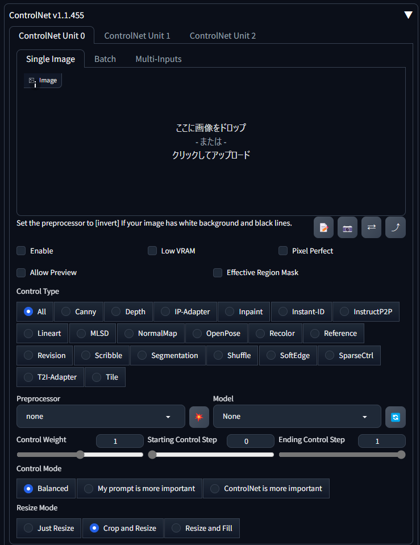
Task: Select the MLSD control type
Action: tap(93, 333)
